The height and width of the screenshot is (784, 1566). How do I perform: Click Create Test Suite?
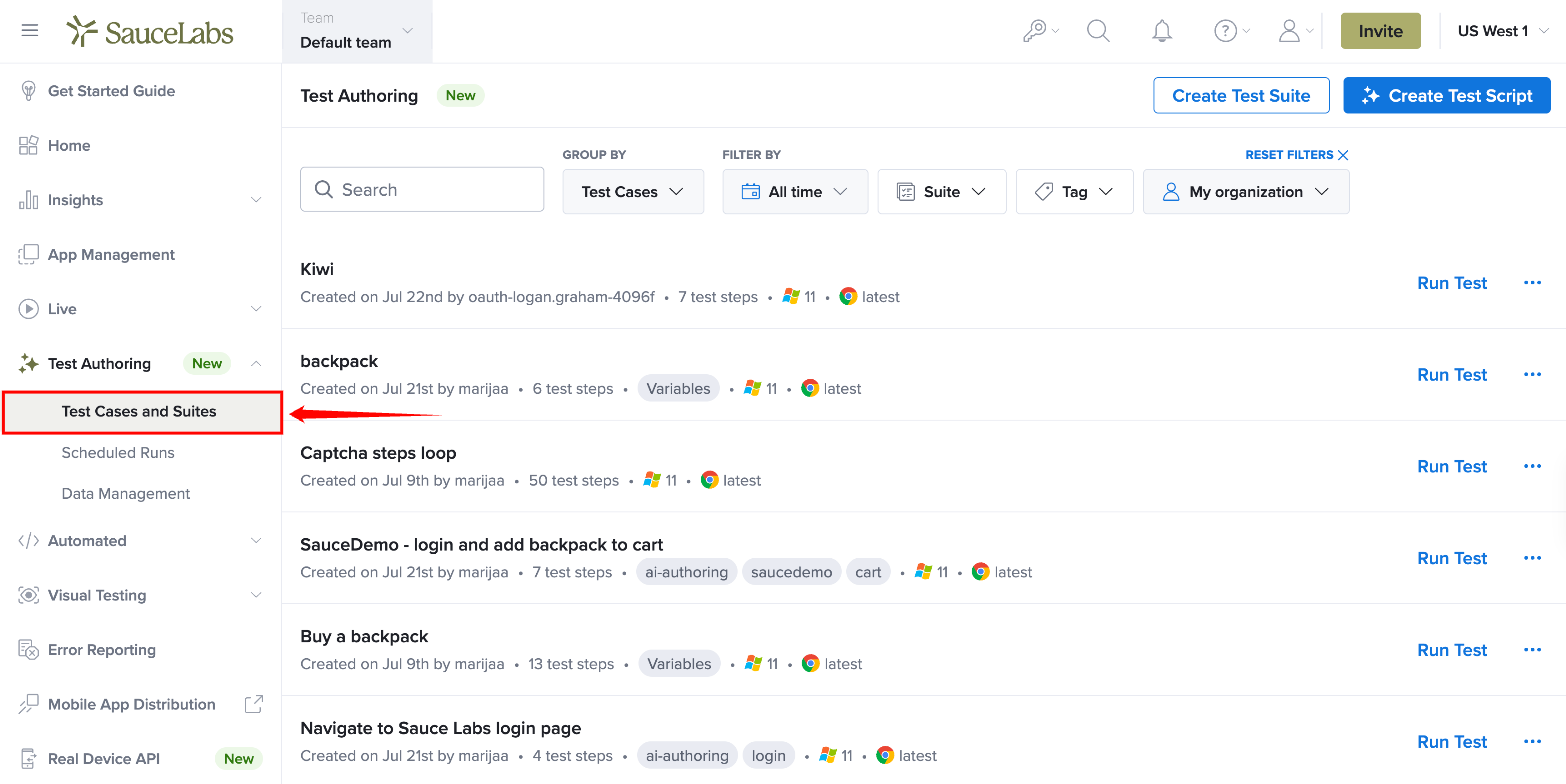pos(1241,96)
